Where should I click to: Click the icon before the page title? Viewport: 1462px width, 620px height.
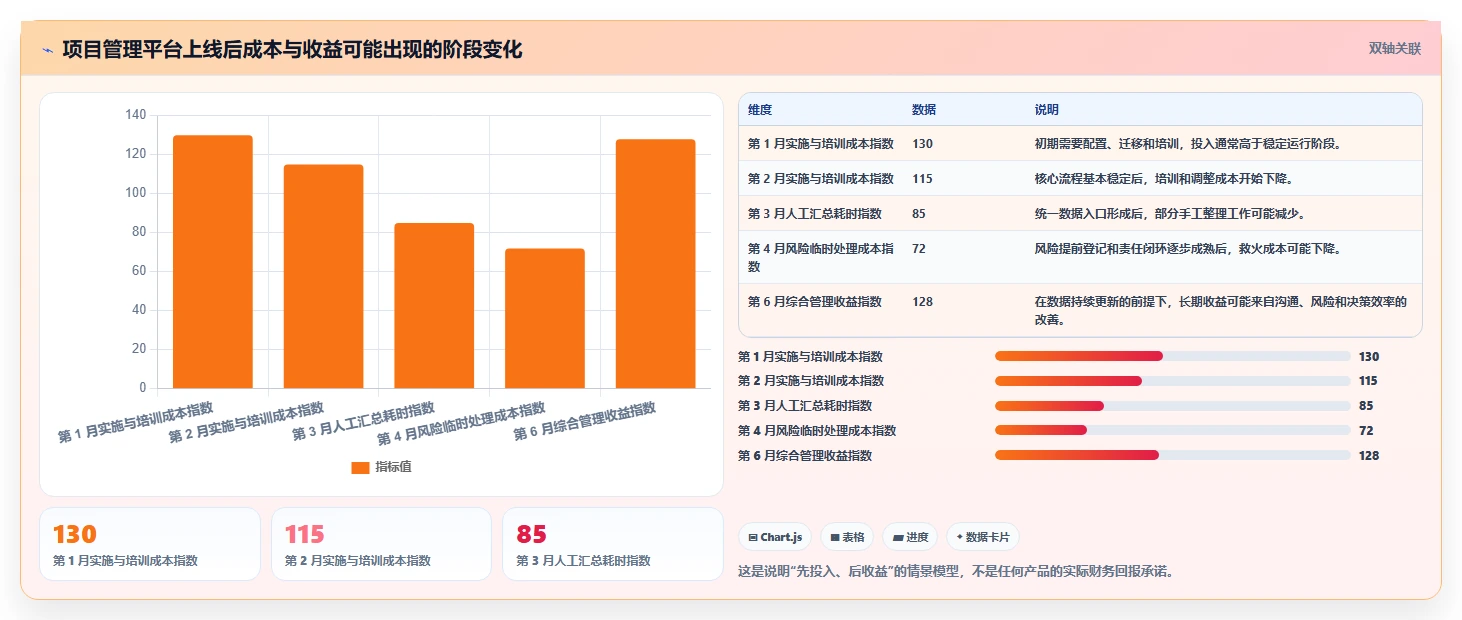(x=47, y=50)
